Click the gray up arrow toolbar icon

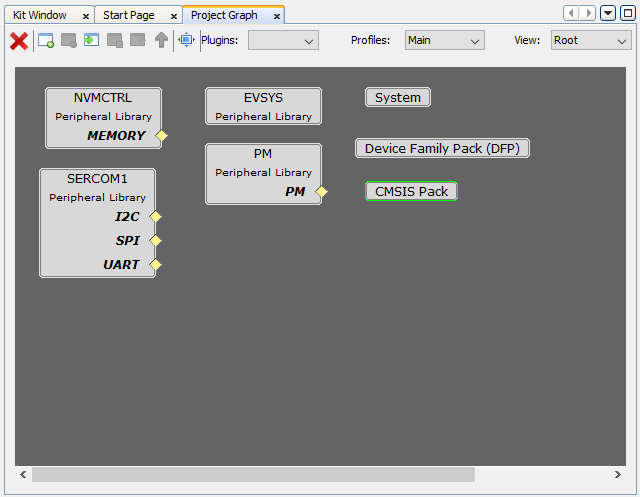[161, 41]
